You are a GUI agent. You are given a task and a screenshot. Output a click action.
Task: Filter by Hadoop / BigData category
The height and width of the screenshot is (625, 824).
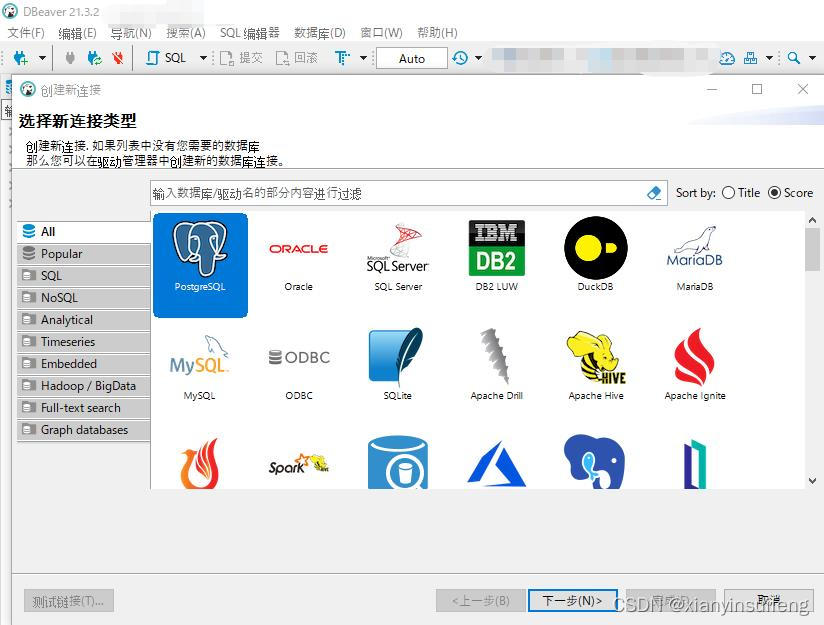click(84, 386)
